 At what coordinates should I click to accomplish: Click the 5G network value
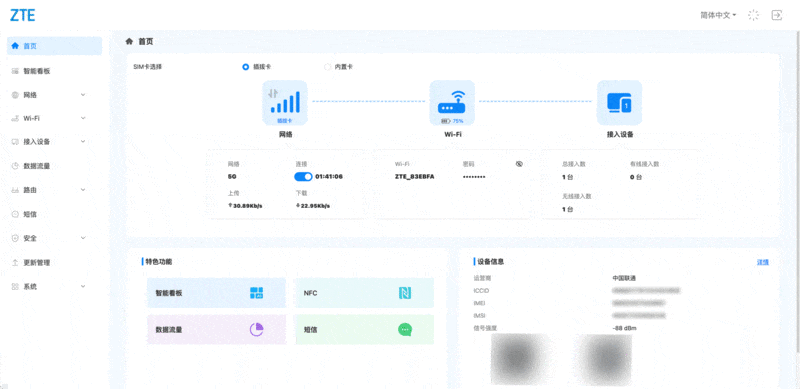[232, 177]
